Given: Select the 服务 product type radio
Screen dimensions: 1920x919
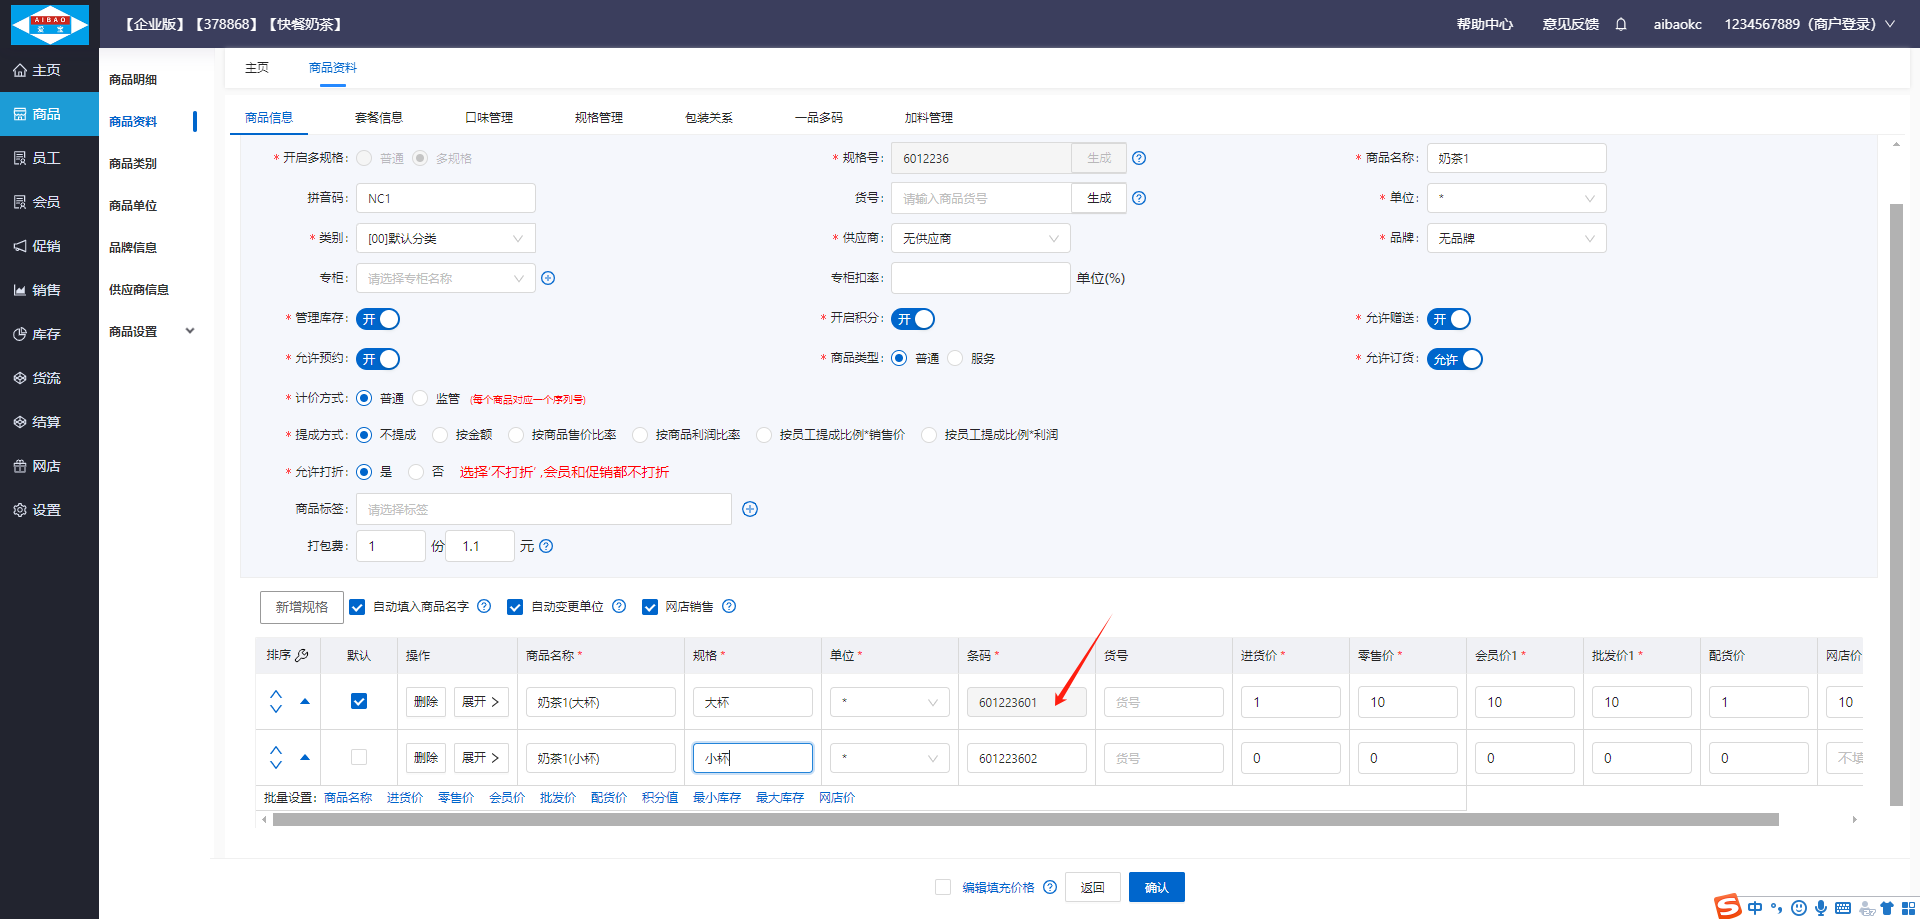Looking at the screenshot, I should 956,358.
